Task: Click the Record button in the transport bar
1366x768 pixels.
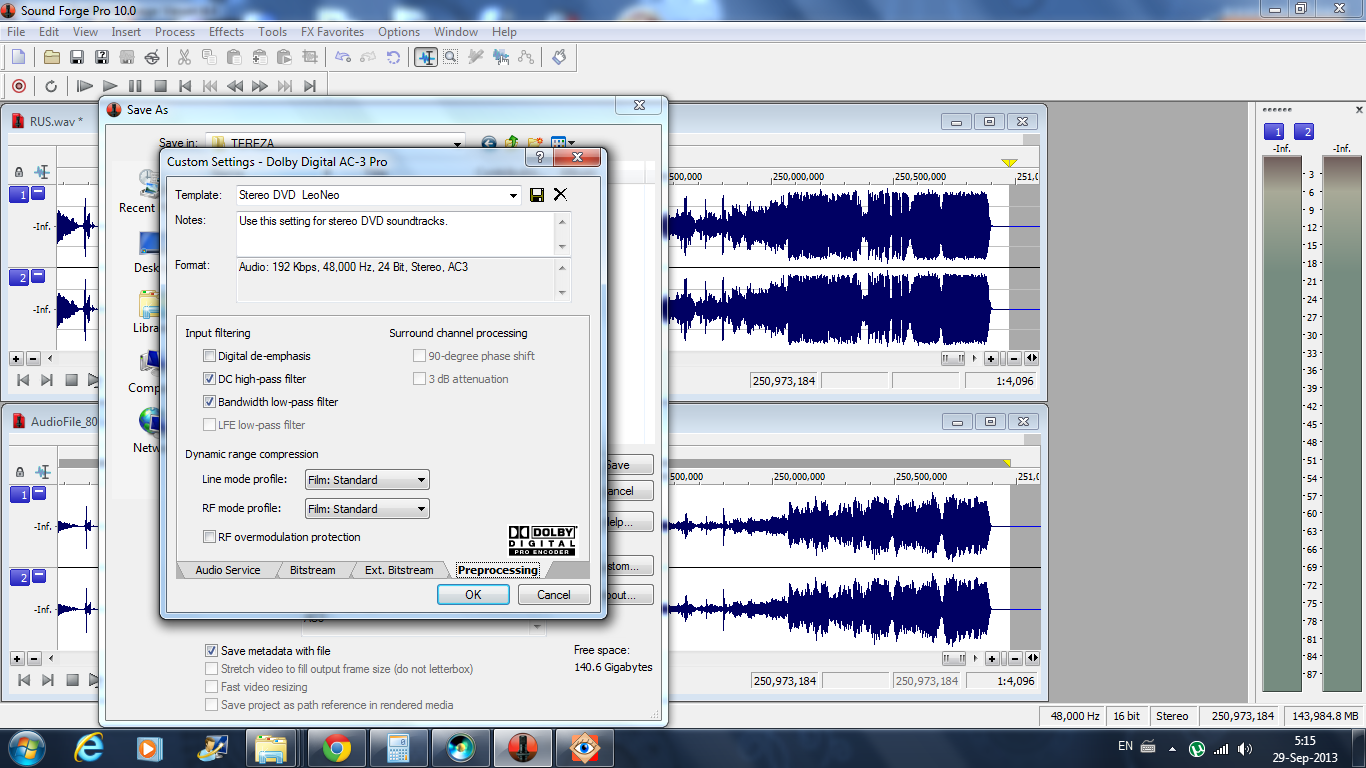Action: (x=19, y=86)
